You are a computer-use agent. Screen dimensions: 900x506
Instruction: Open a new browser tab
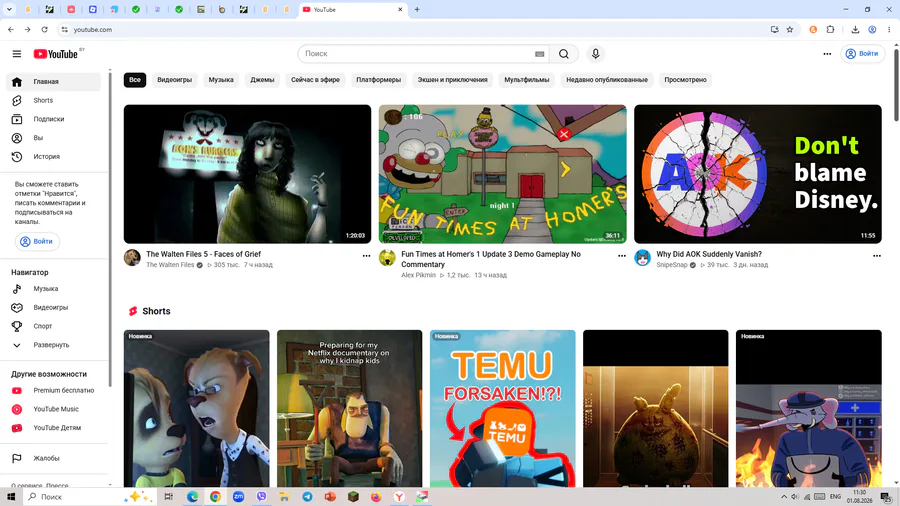coord(417,9)
